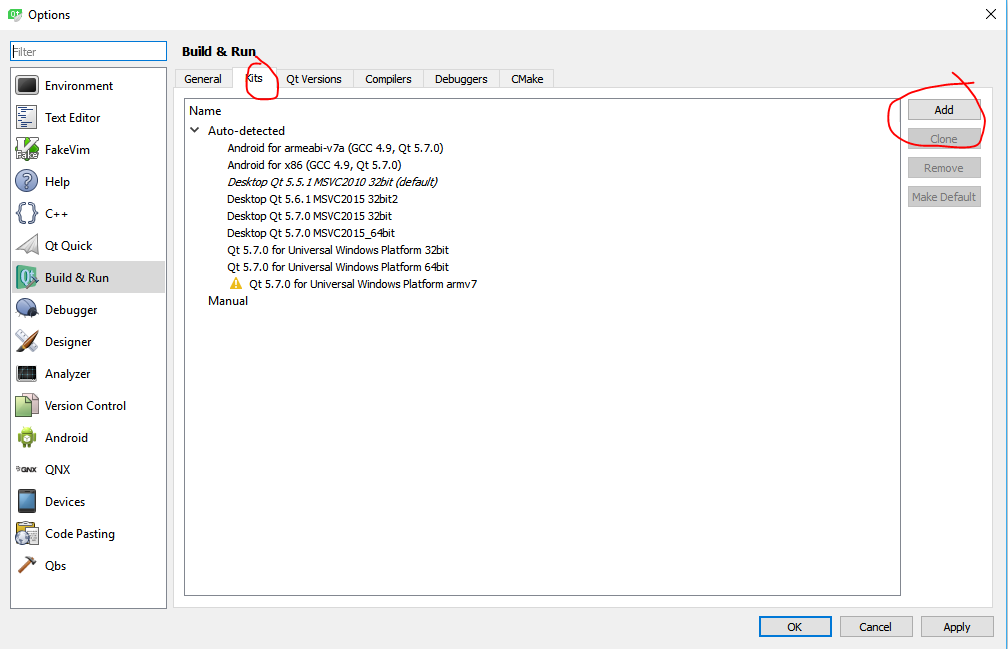1008x649 pixels.
Task: Select Desktop Qt 5.5.1 MSVC2010 32bit kit
Action: point(332,182)
